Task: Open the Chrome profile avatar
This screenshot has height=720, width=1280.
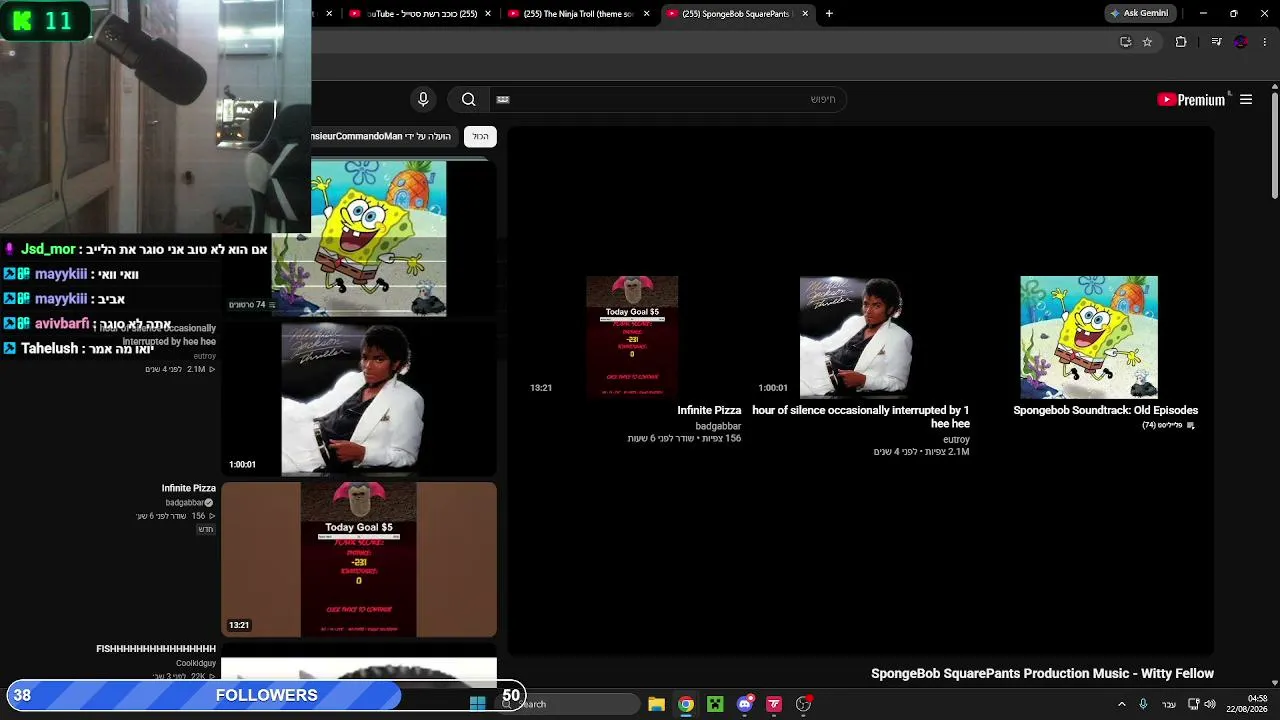Action: (x=1241, y=42)
